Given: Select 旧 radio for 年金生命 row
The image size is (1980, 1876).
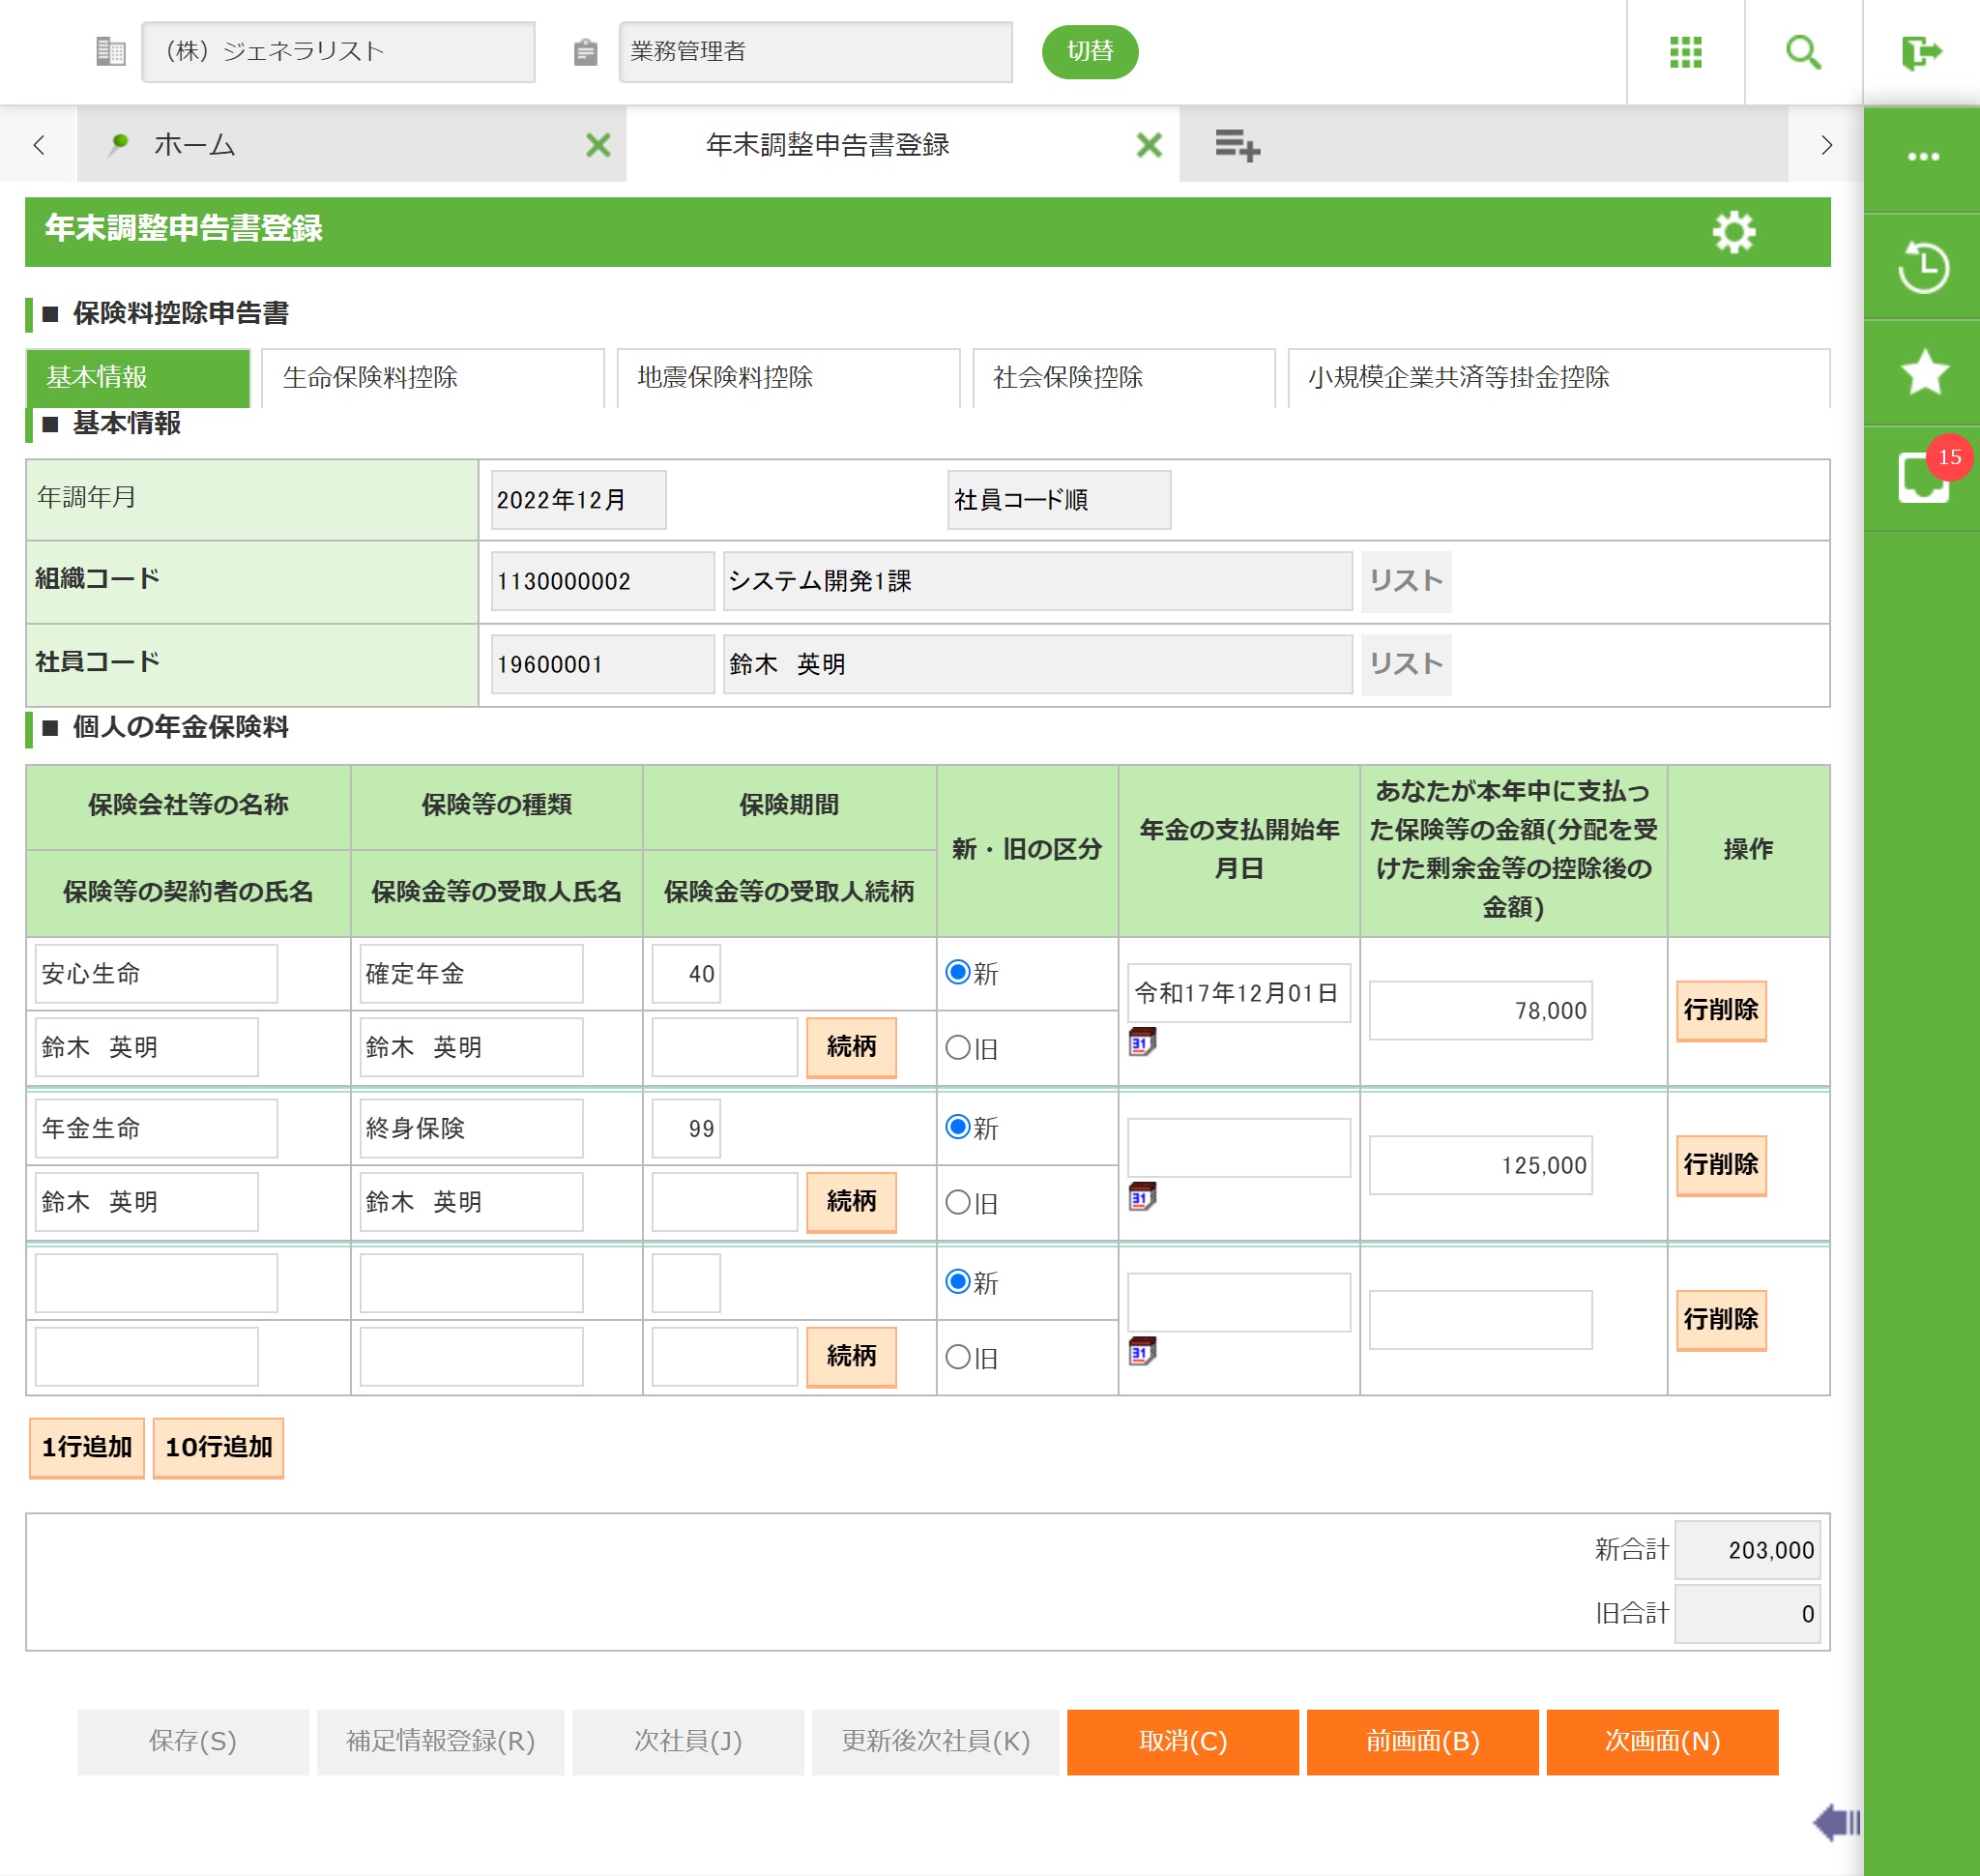Looking at the screenshot, I should (x=958, y=1202).
